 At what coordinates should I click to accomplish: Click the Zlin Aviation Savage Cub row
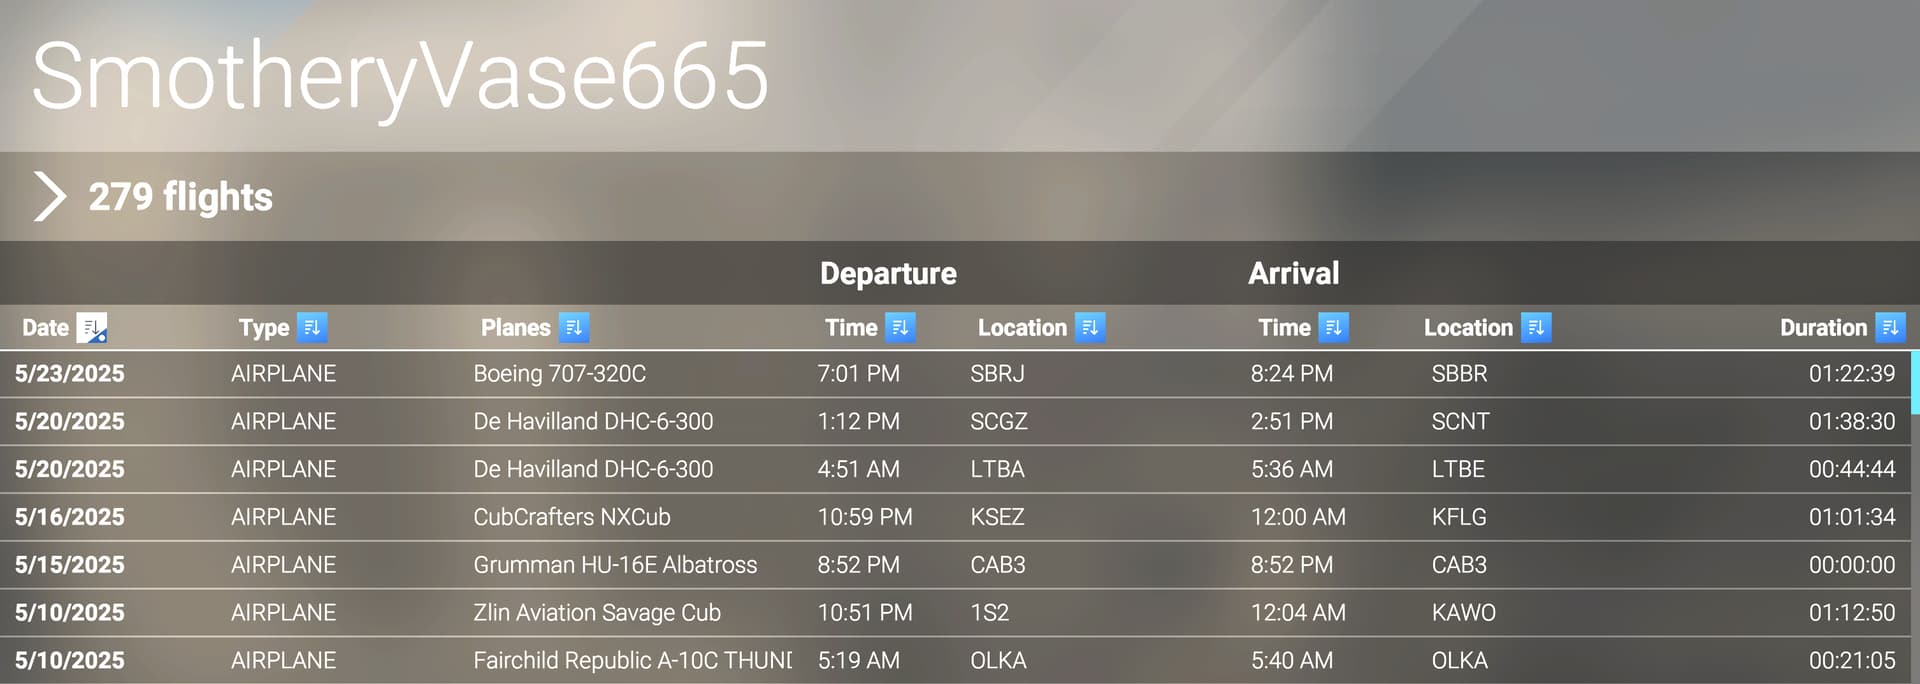[955, 613]
